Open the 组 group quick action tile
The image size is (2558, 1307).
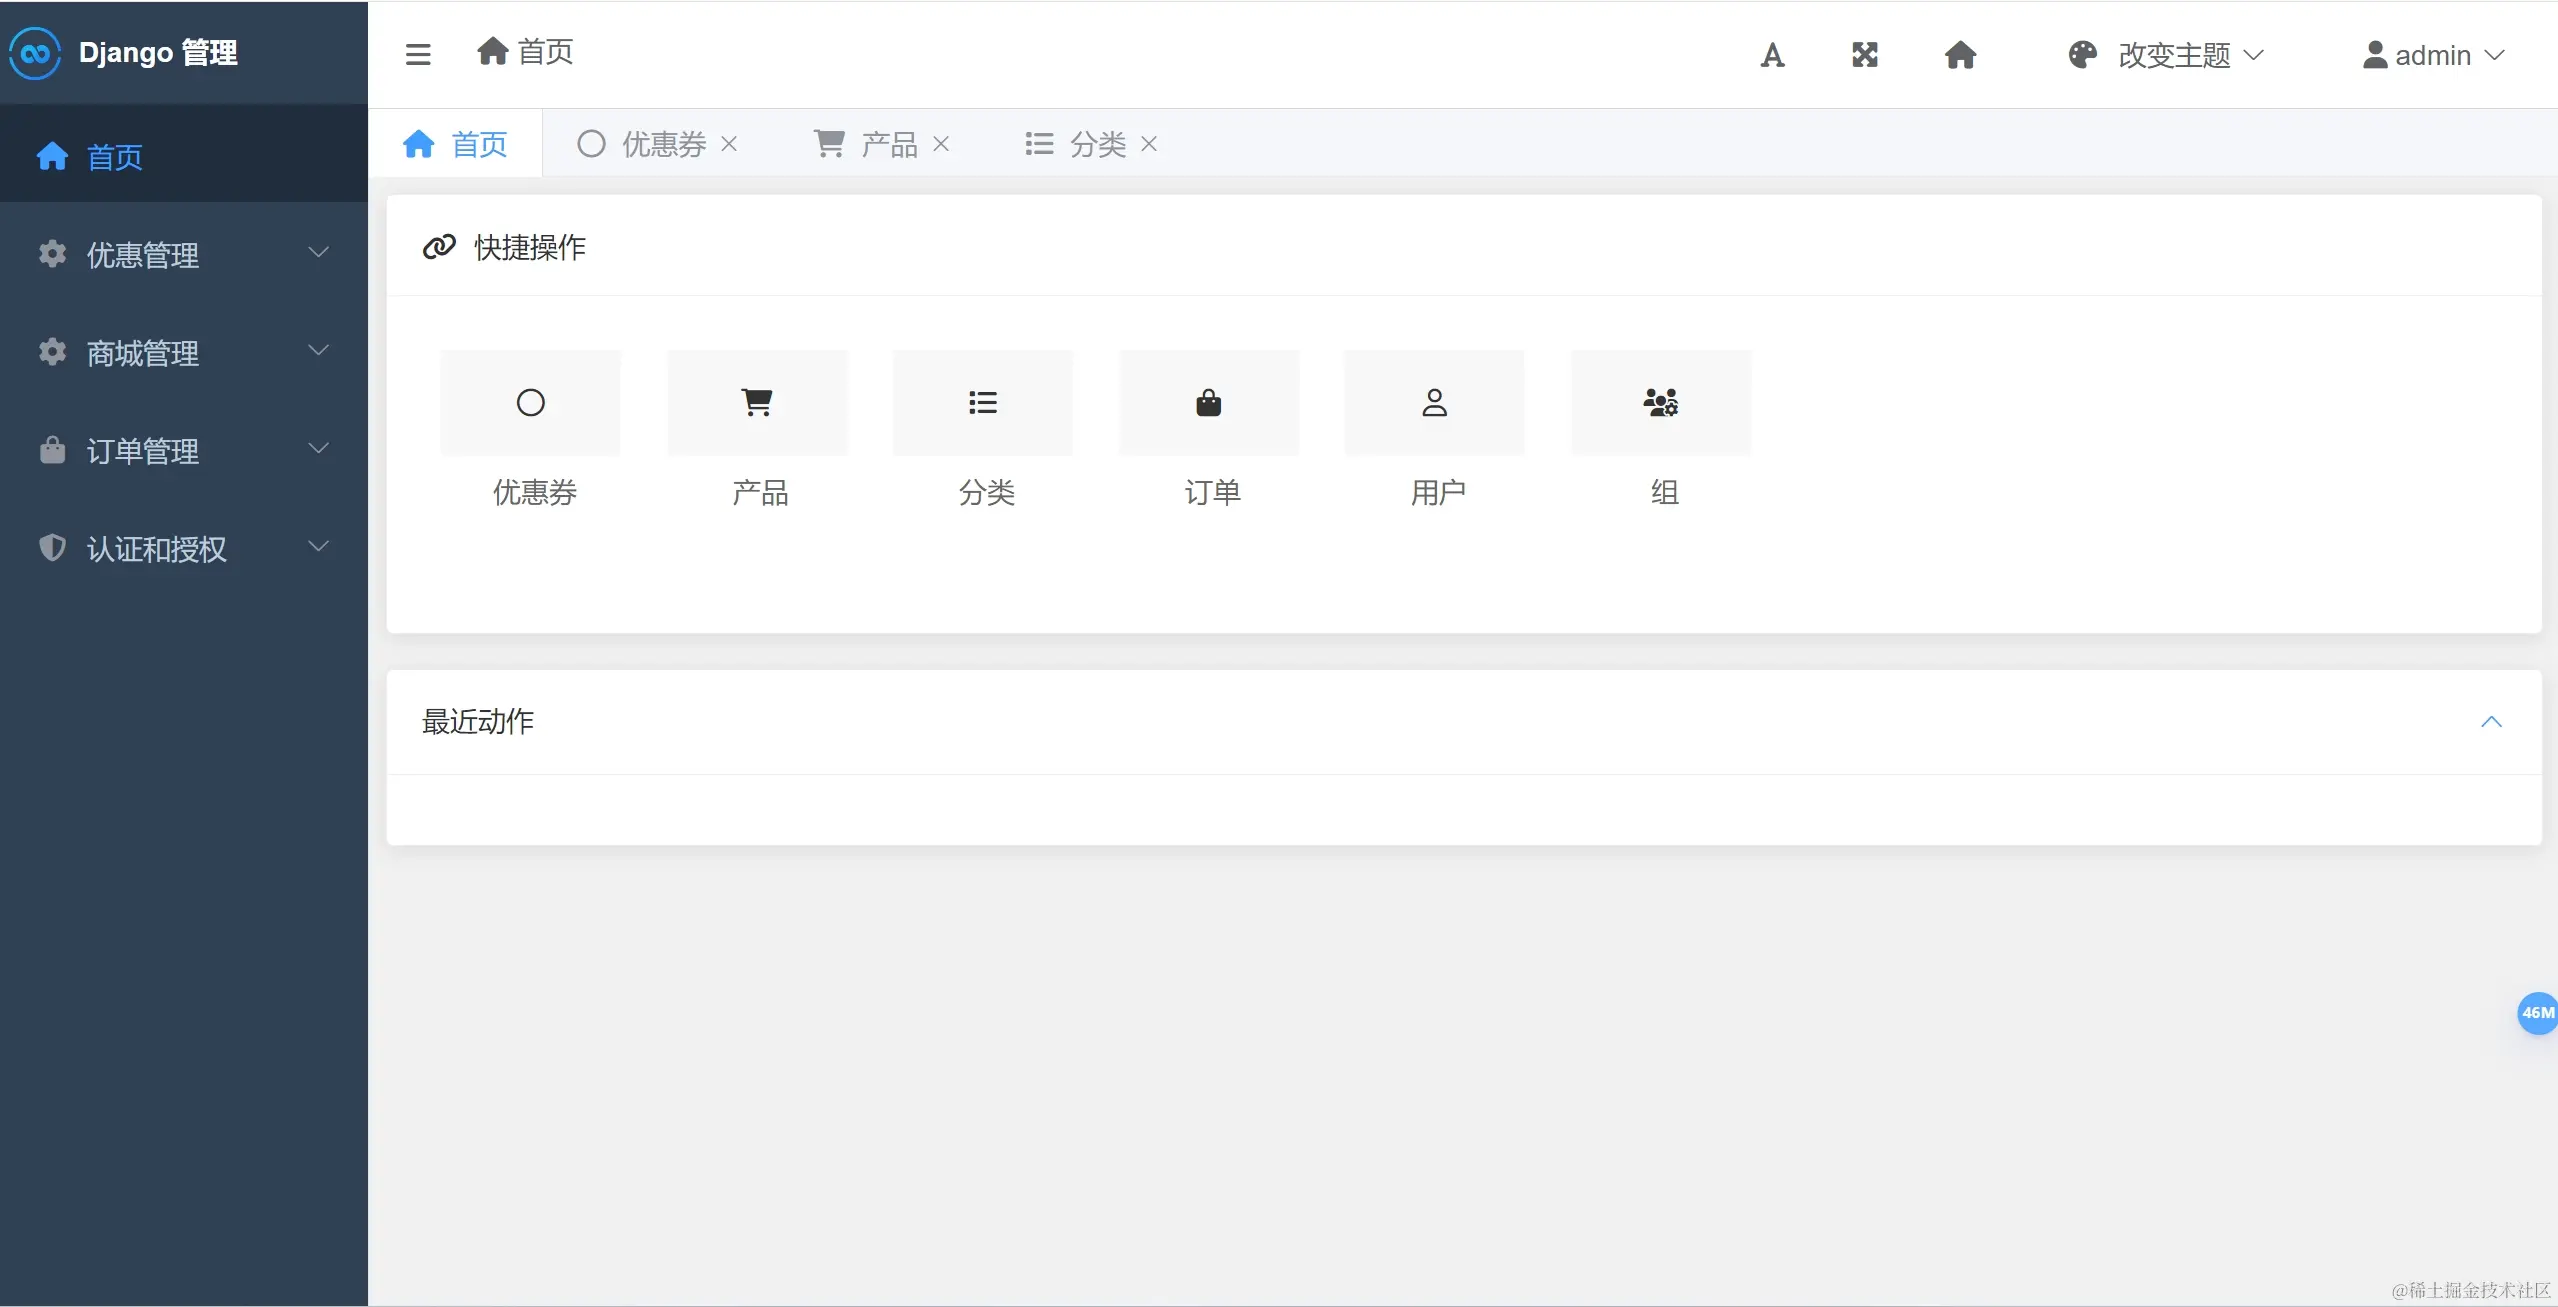[1661, 403]
